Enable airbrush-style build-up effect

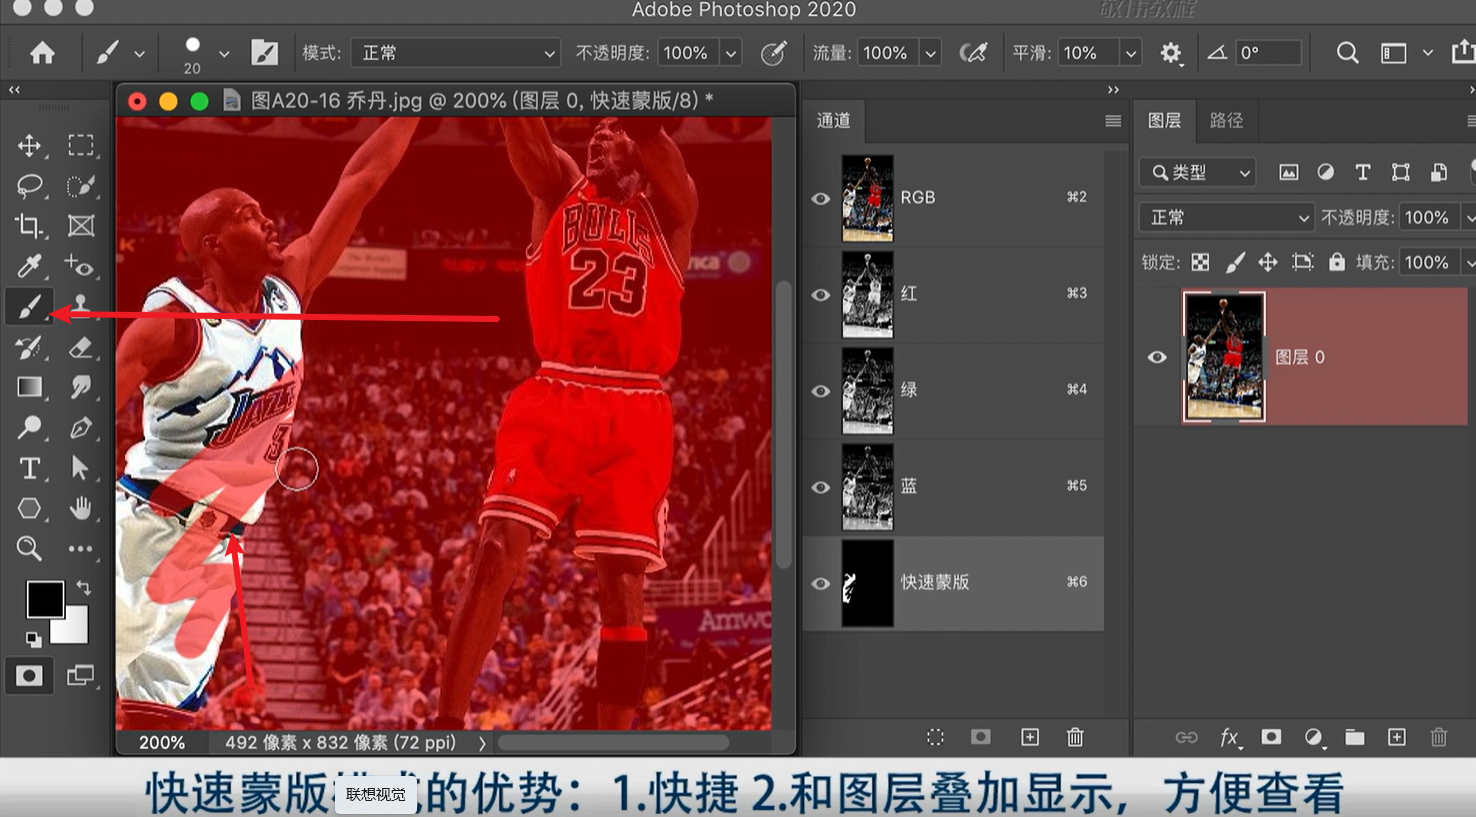click(973, 53)
